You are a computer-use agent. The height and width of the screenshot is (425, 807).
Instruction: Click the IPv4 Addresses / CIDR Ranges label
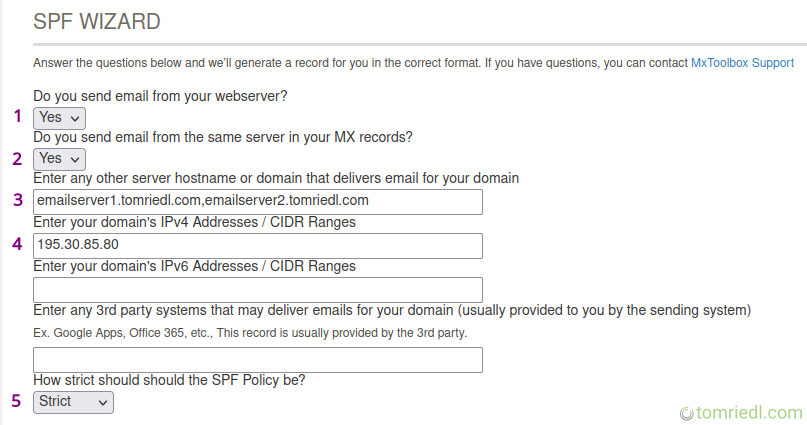tap(194, 222)
